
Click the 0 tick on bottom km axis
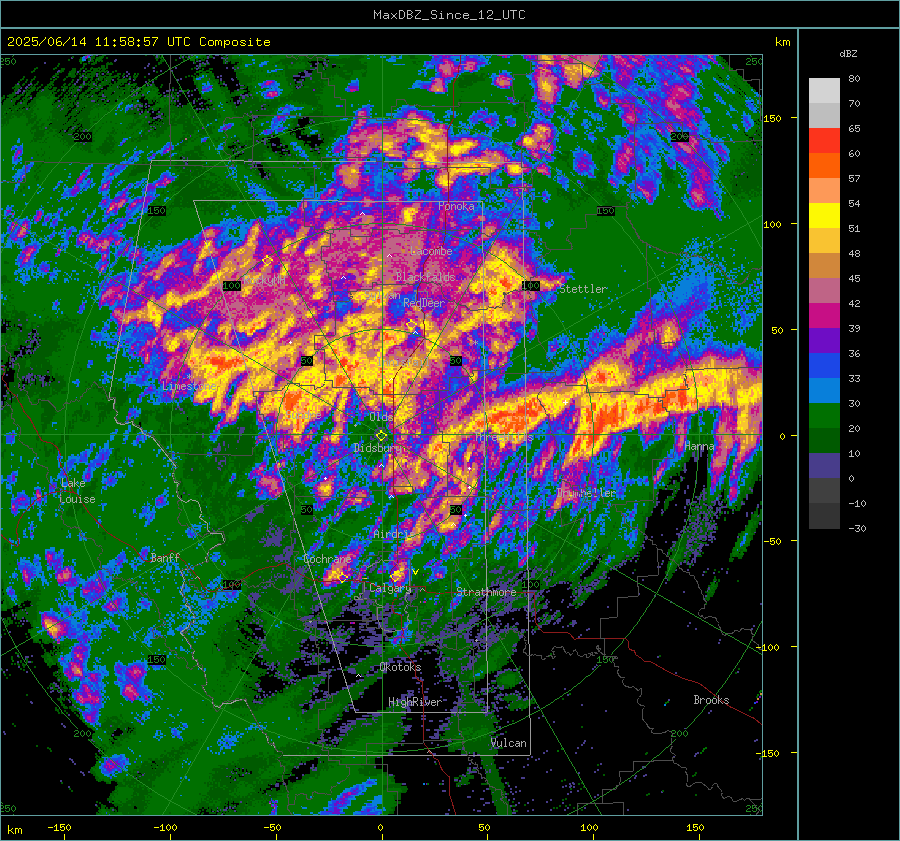pyautogui.click(x=380, y=827)
